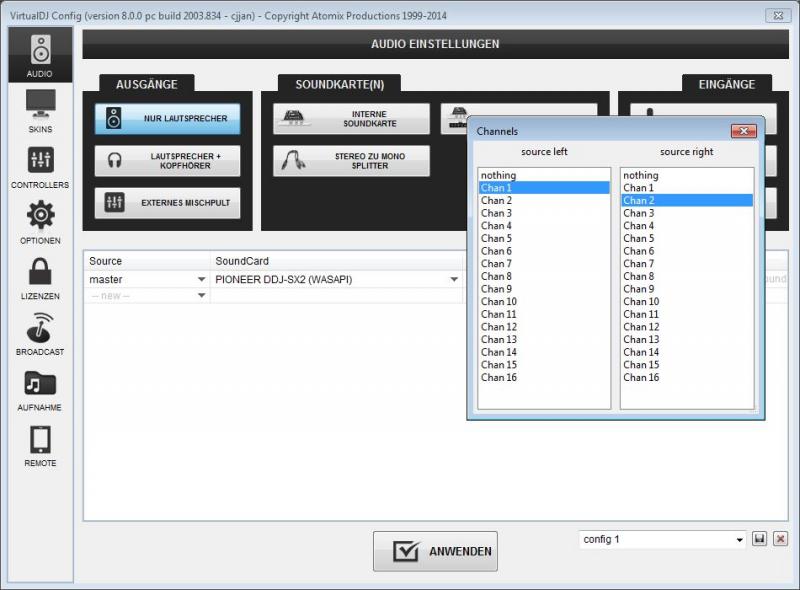Select Chan 16 in source right list
Image resolution: width=800 pixels, height=590 pixels.
point(687,377)
